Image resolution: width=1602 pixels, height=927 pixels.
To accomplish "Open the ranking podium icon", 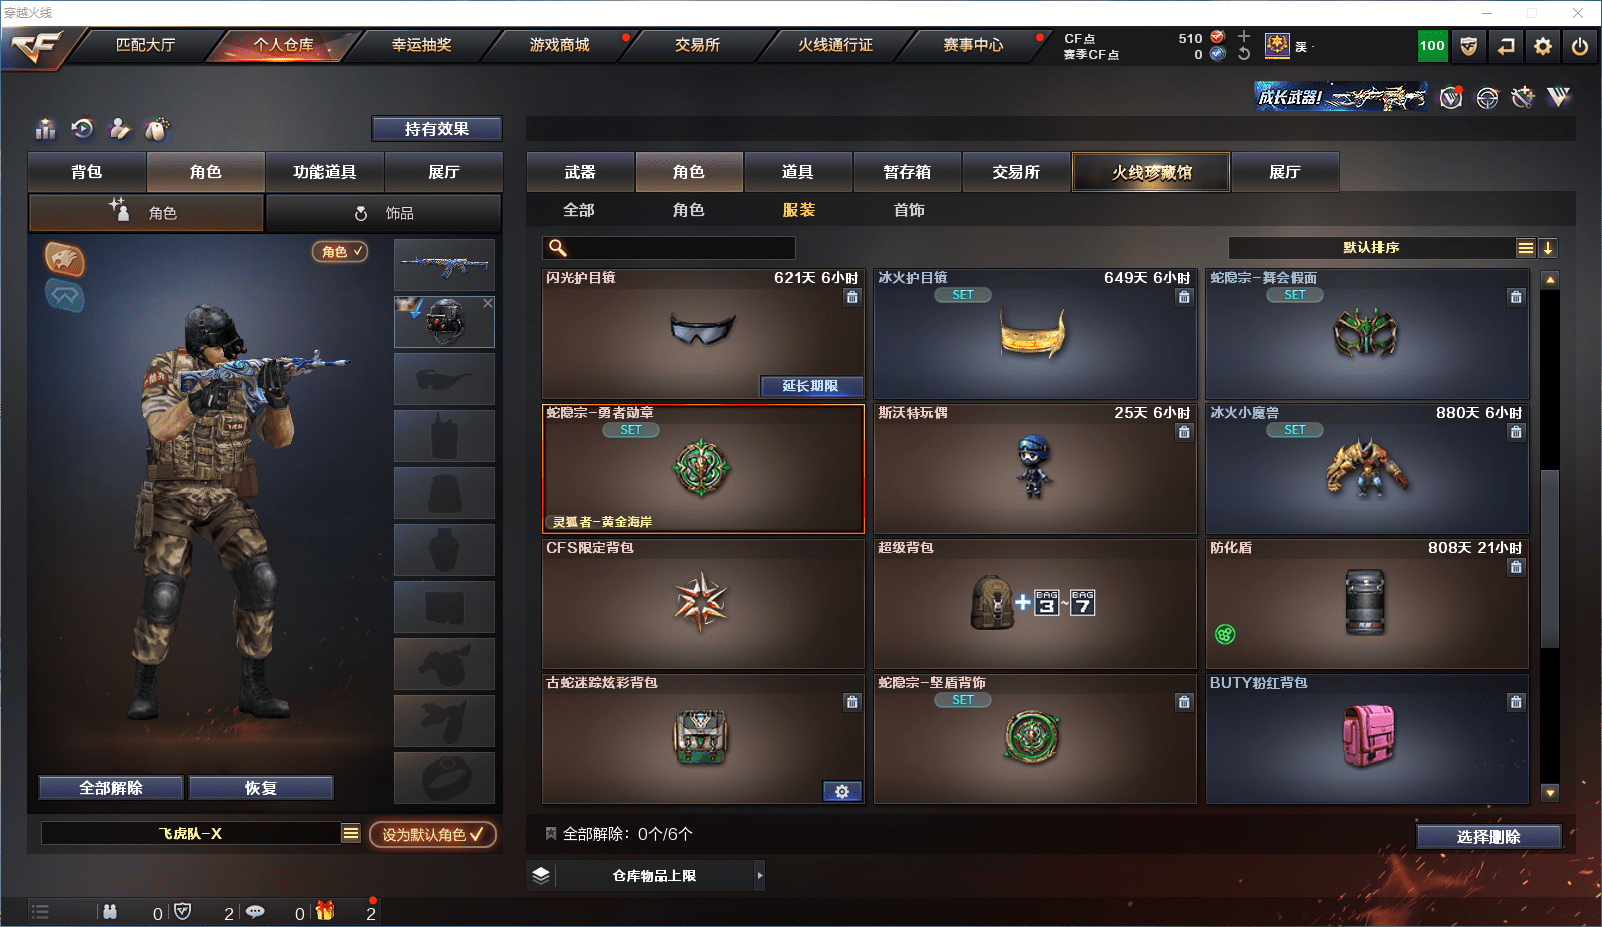I will (x=45, y=129).
